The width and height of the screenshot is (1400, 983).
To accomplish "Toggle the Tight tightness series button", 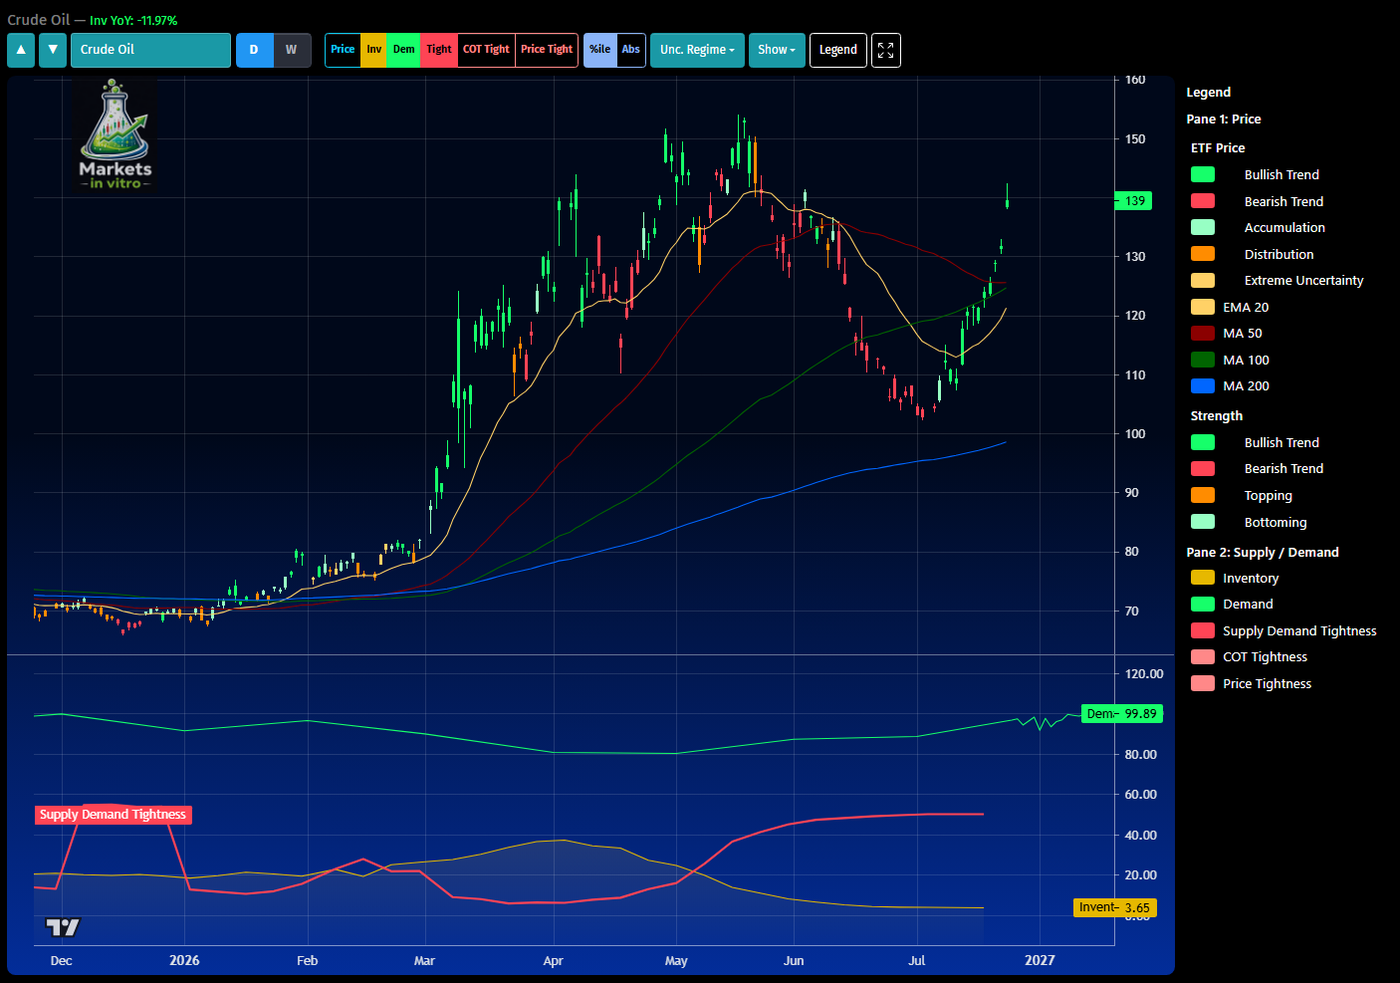I will [439, 50].
